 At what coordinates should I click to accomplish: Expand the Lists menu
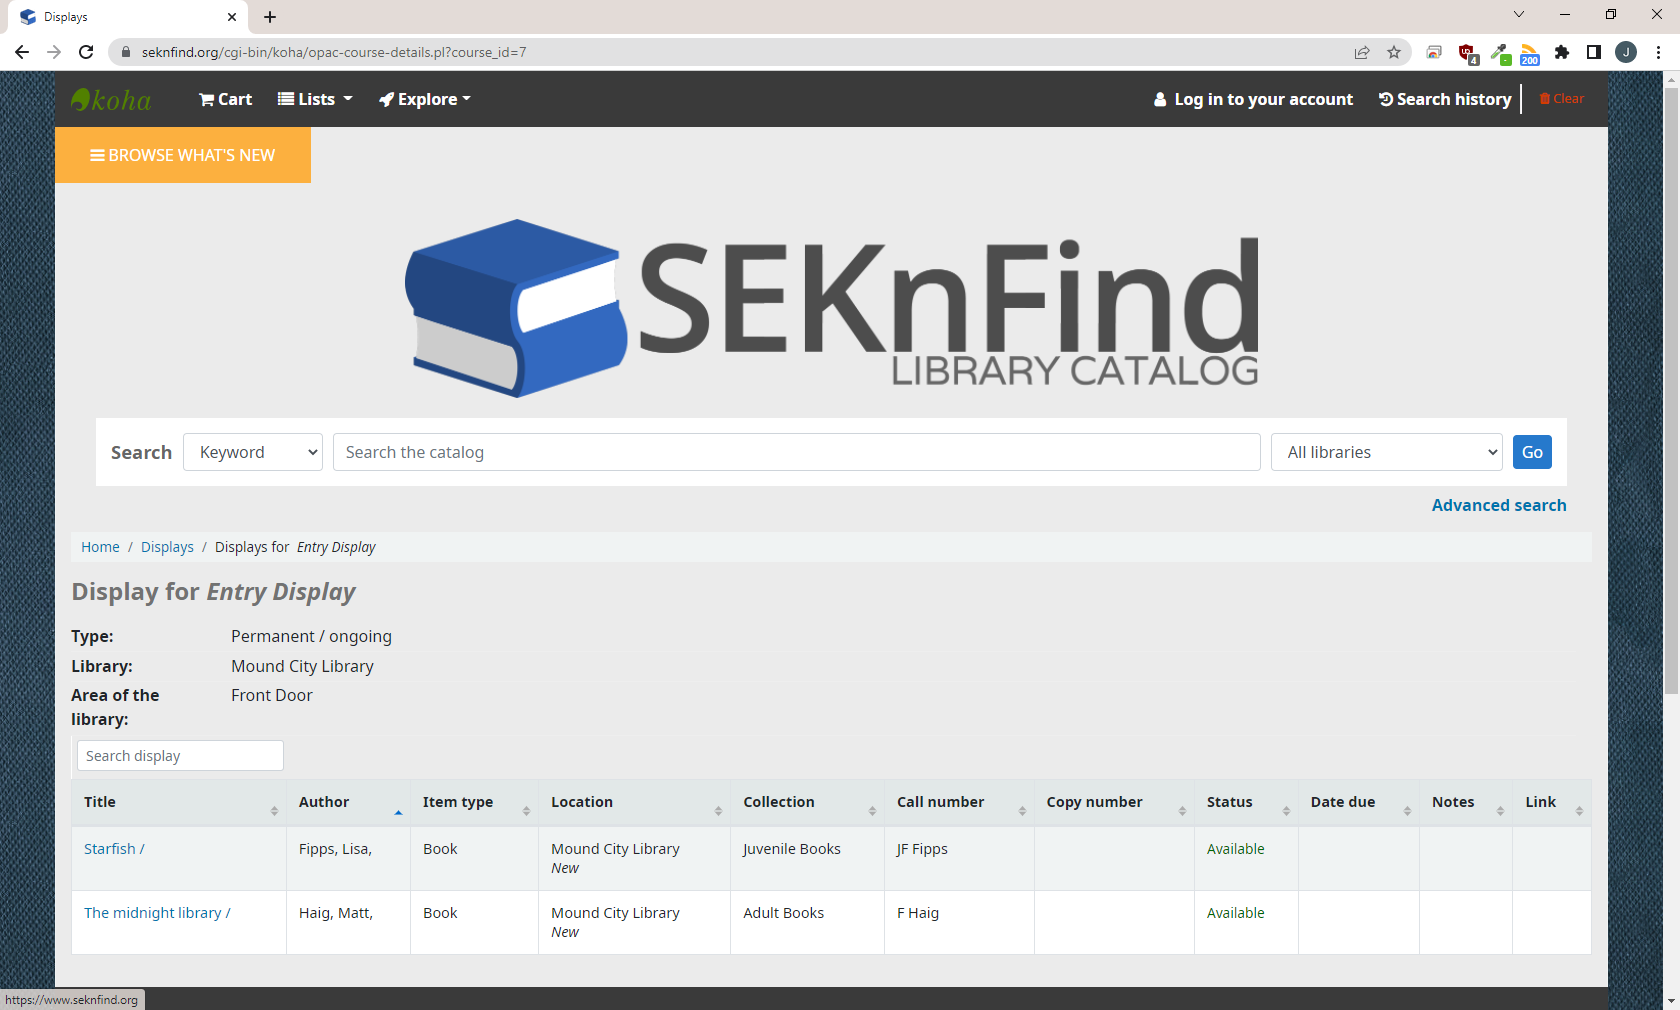point(315,99)
